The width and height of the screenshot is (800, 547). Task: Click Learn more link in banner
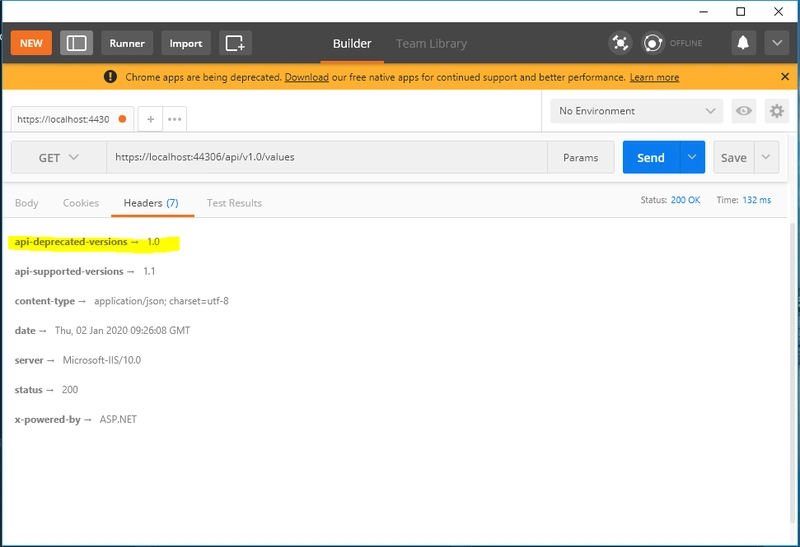(654, 77)
